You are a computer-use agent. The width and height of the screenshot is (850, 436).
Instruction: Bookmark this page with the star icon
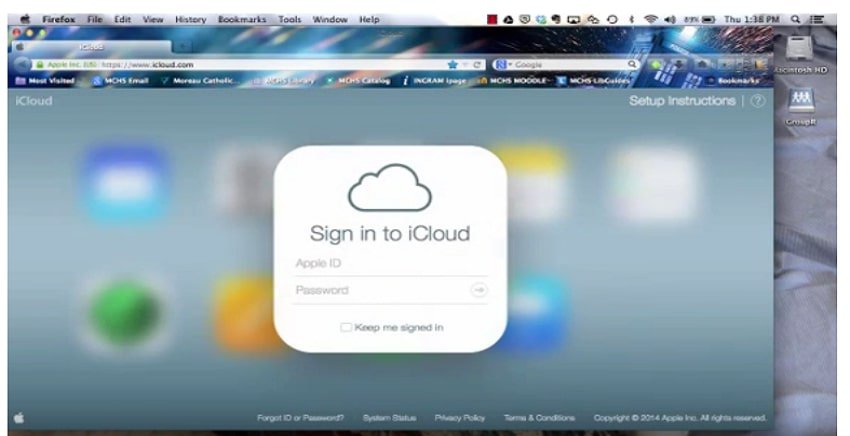coord(453,65)
